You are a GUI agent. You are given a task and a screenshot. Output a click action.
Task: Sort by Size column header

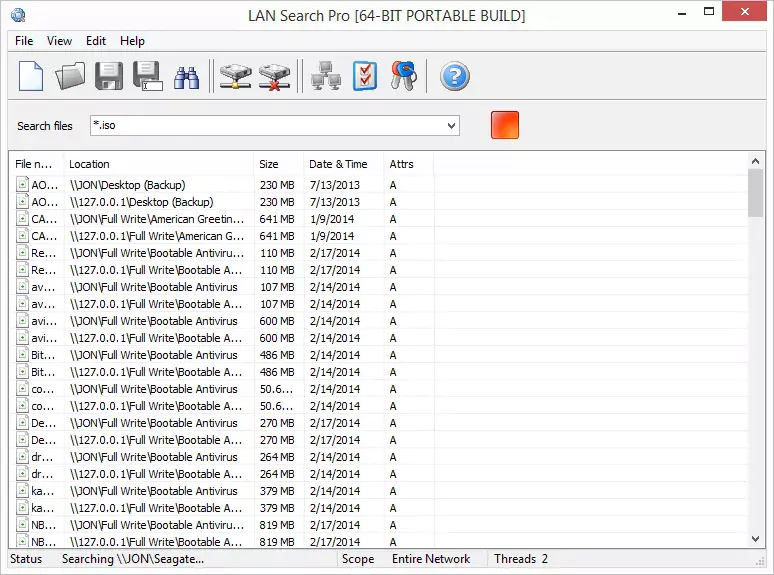click(x=279, y=164)
